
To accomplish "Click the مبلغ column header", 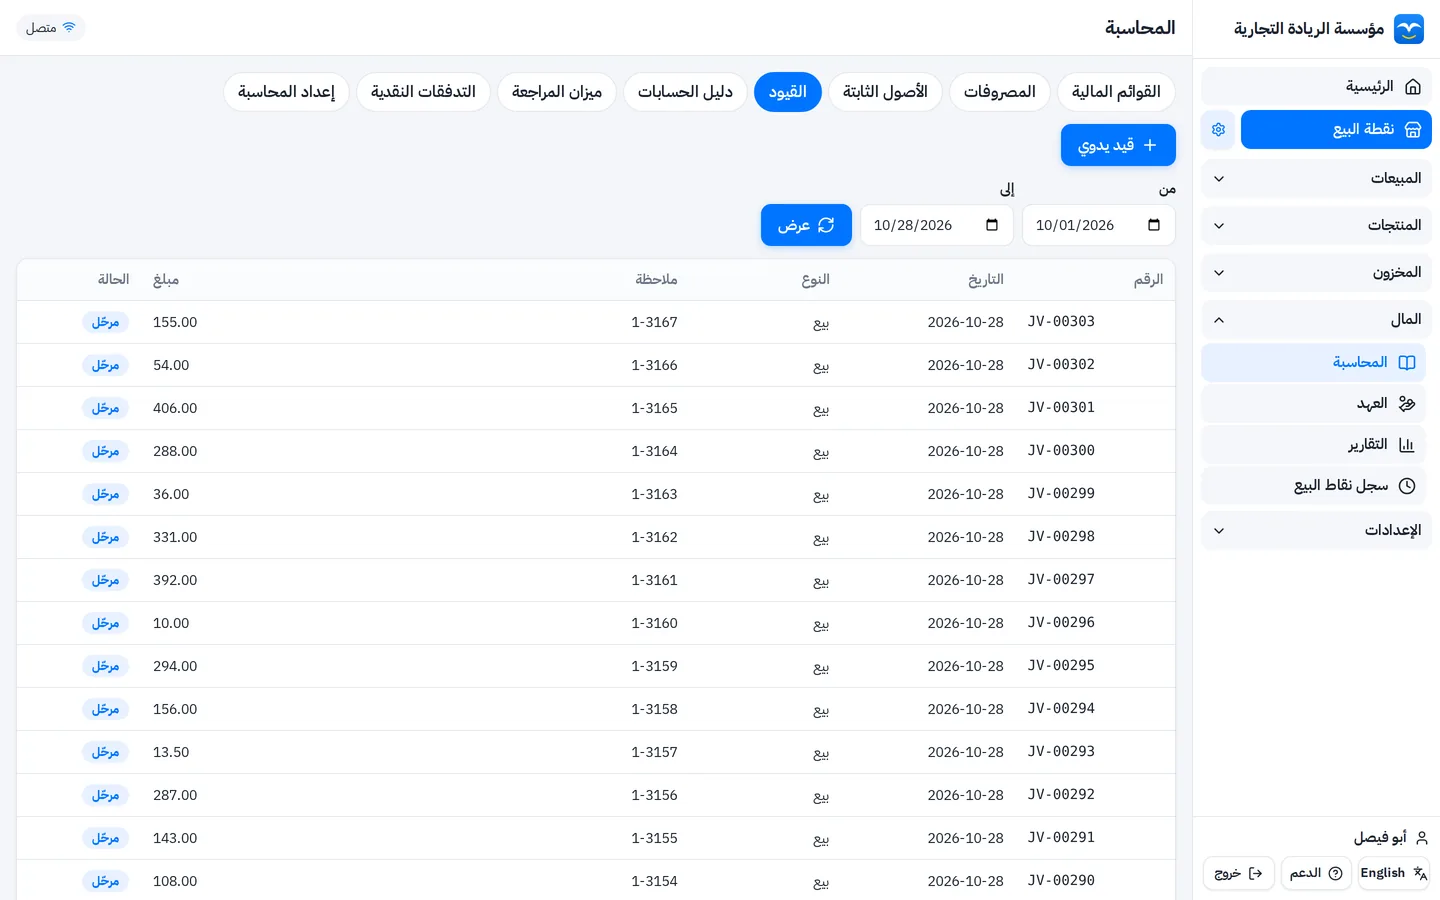I will (x=166, y=280).
